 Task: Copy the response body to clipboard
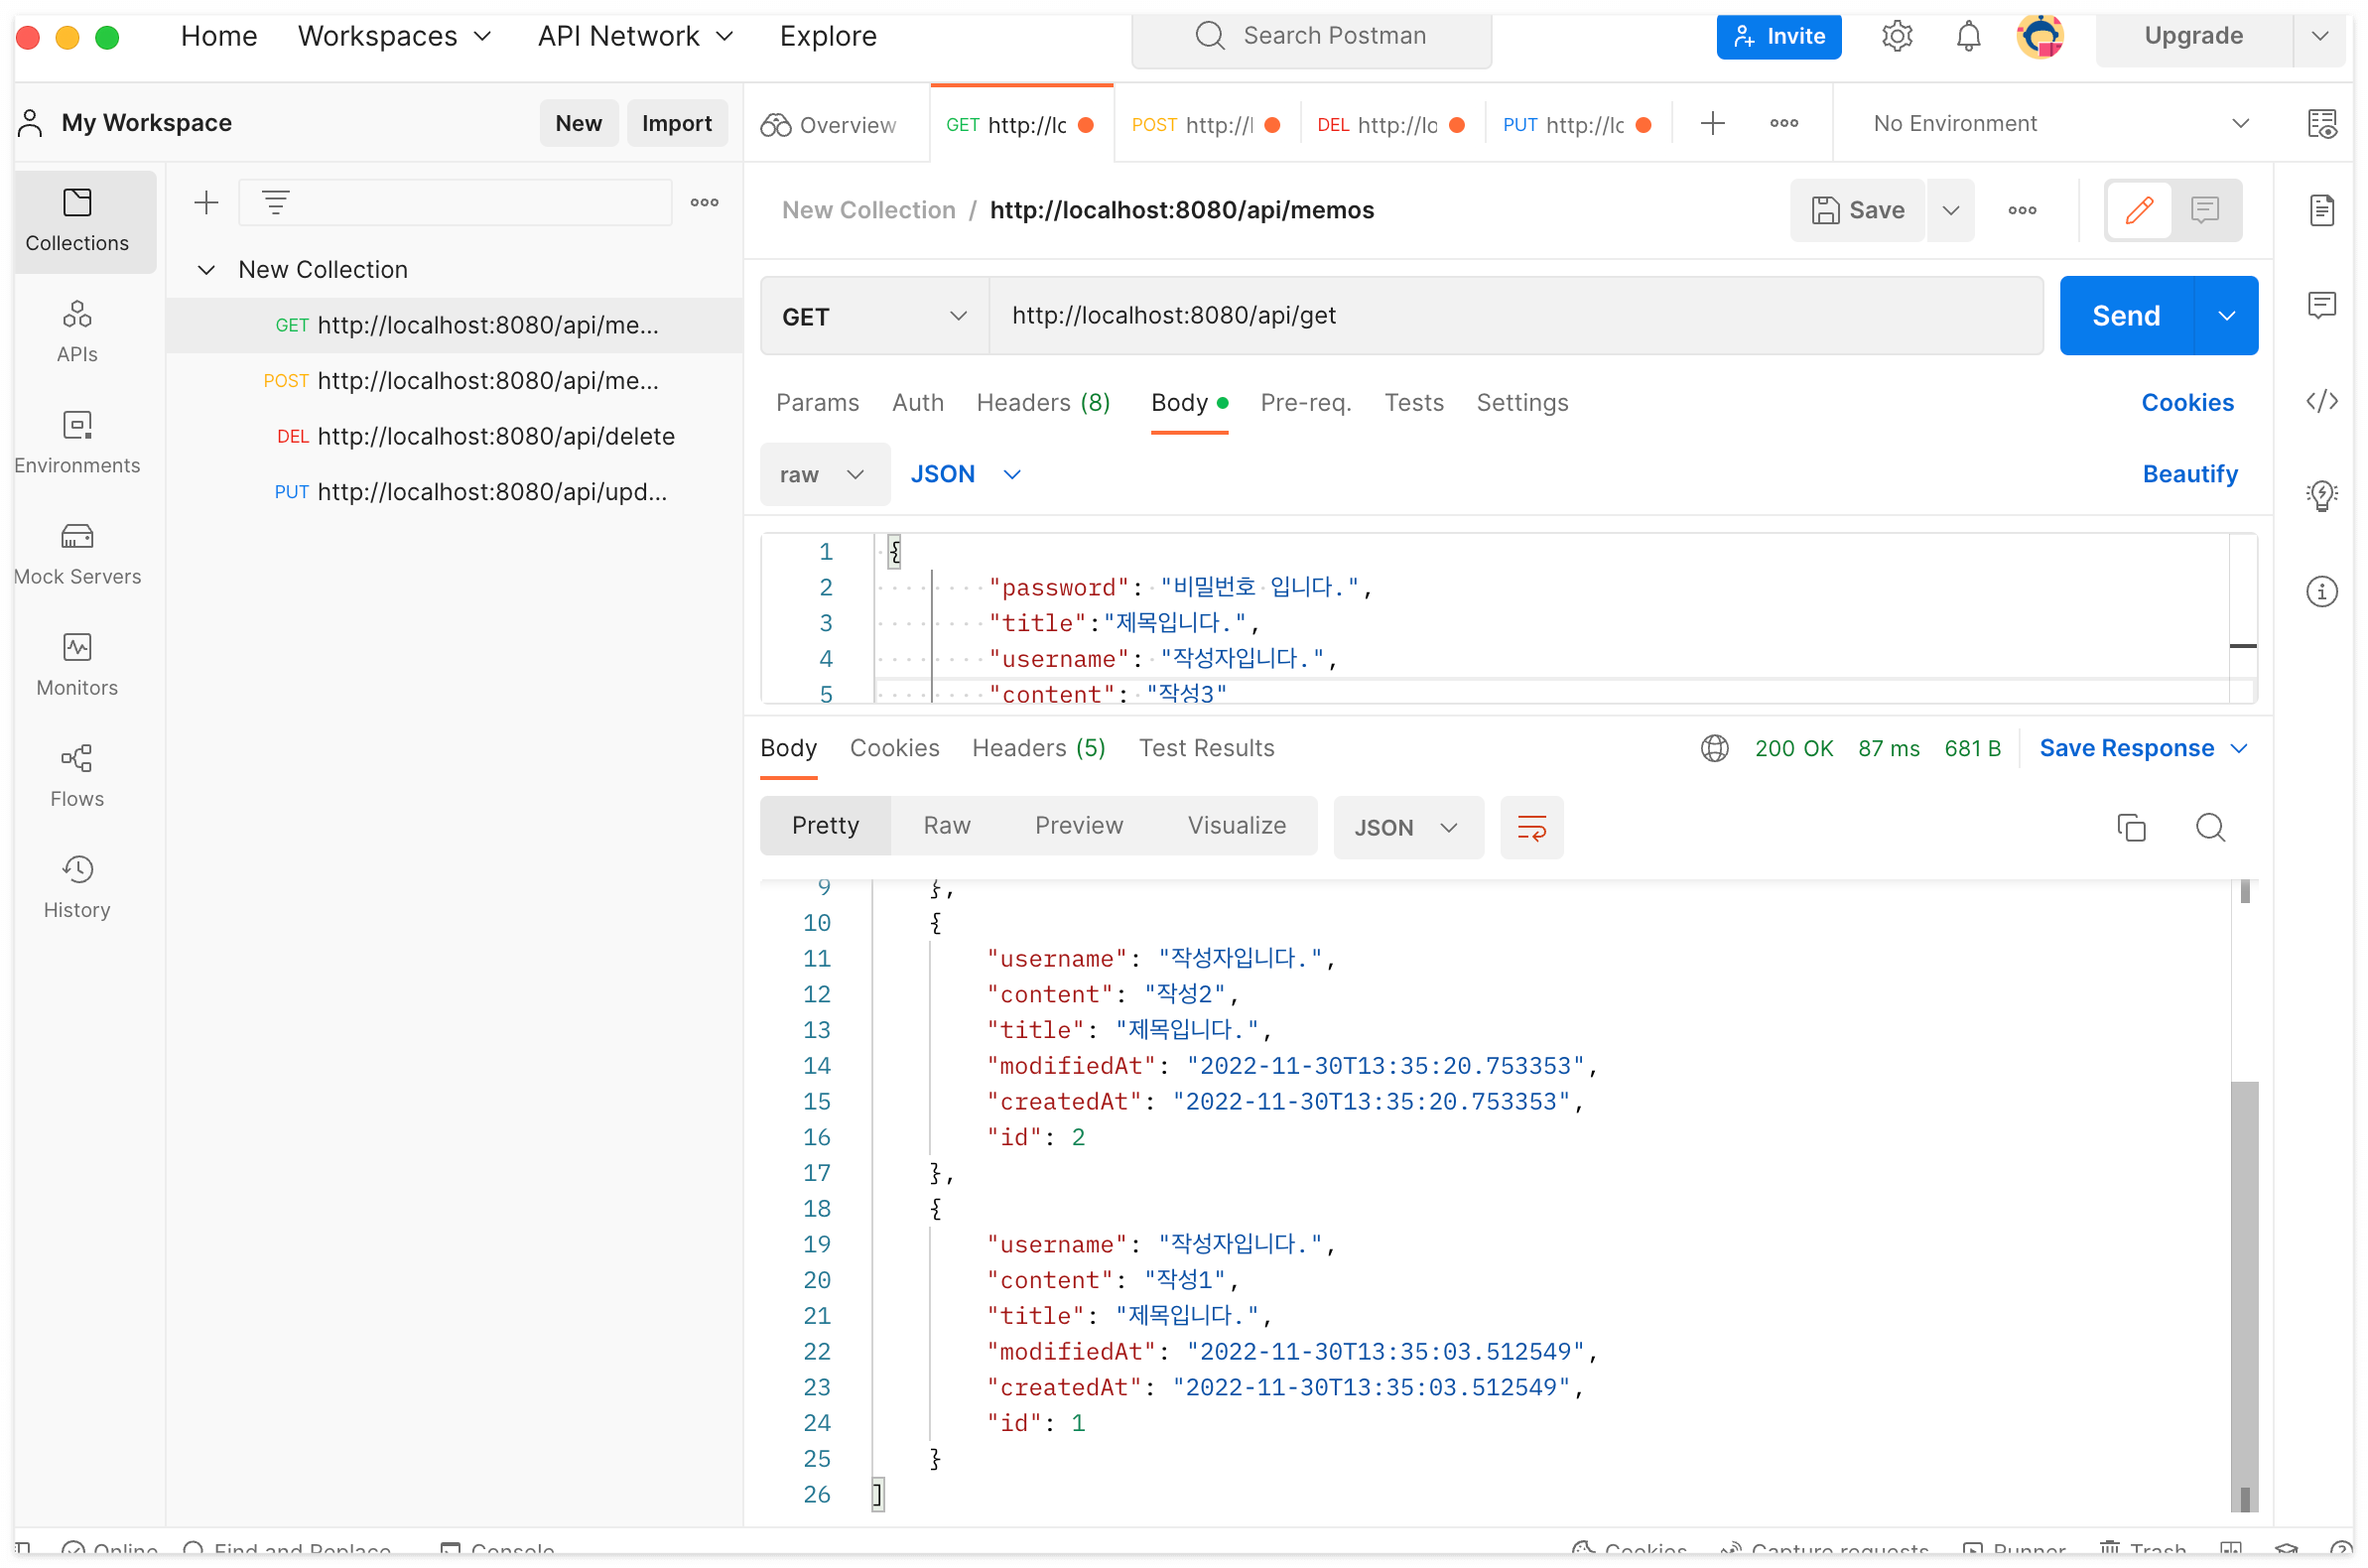(2130, 828)
